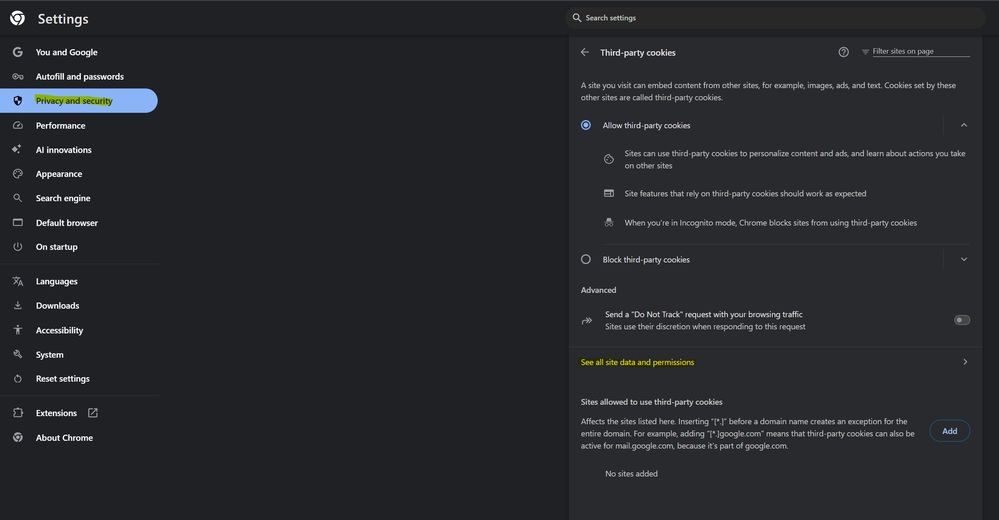Screen dimensions: 999x520
Task: Click the magnifier icon beside Search engine
Action: click(18, 198)
